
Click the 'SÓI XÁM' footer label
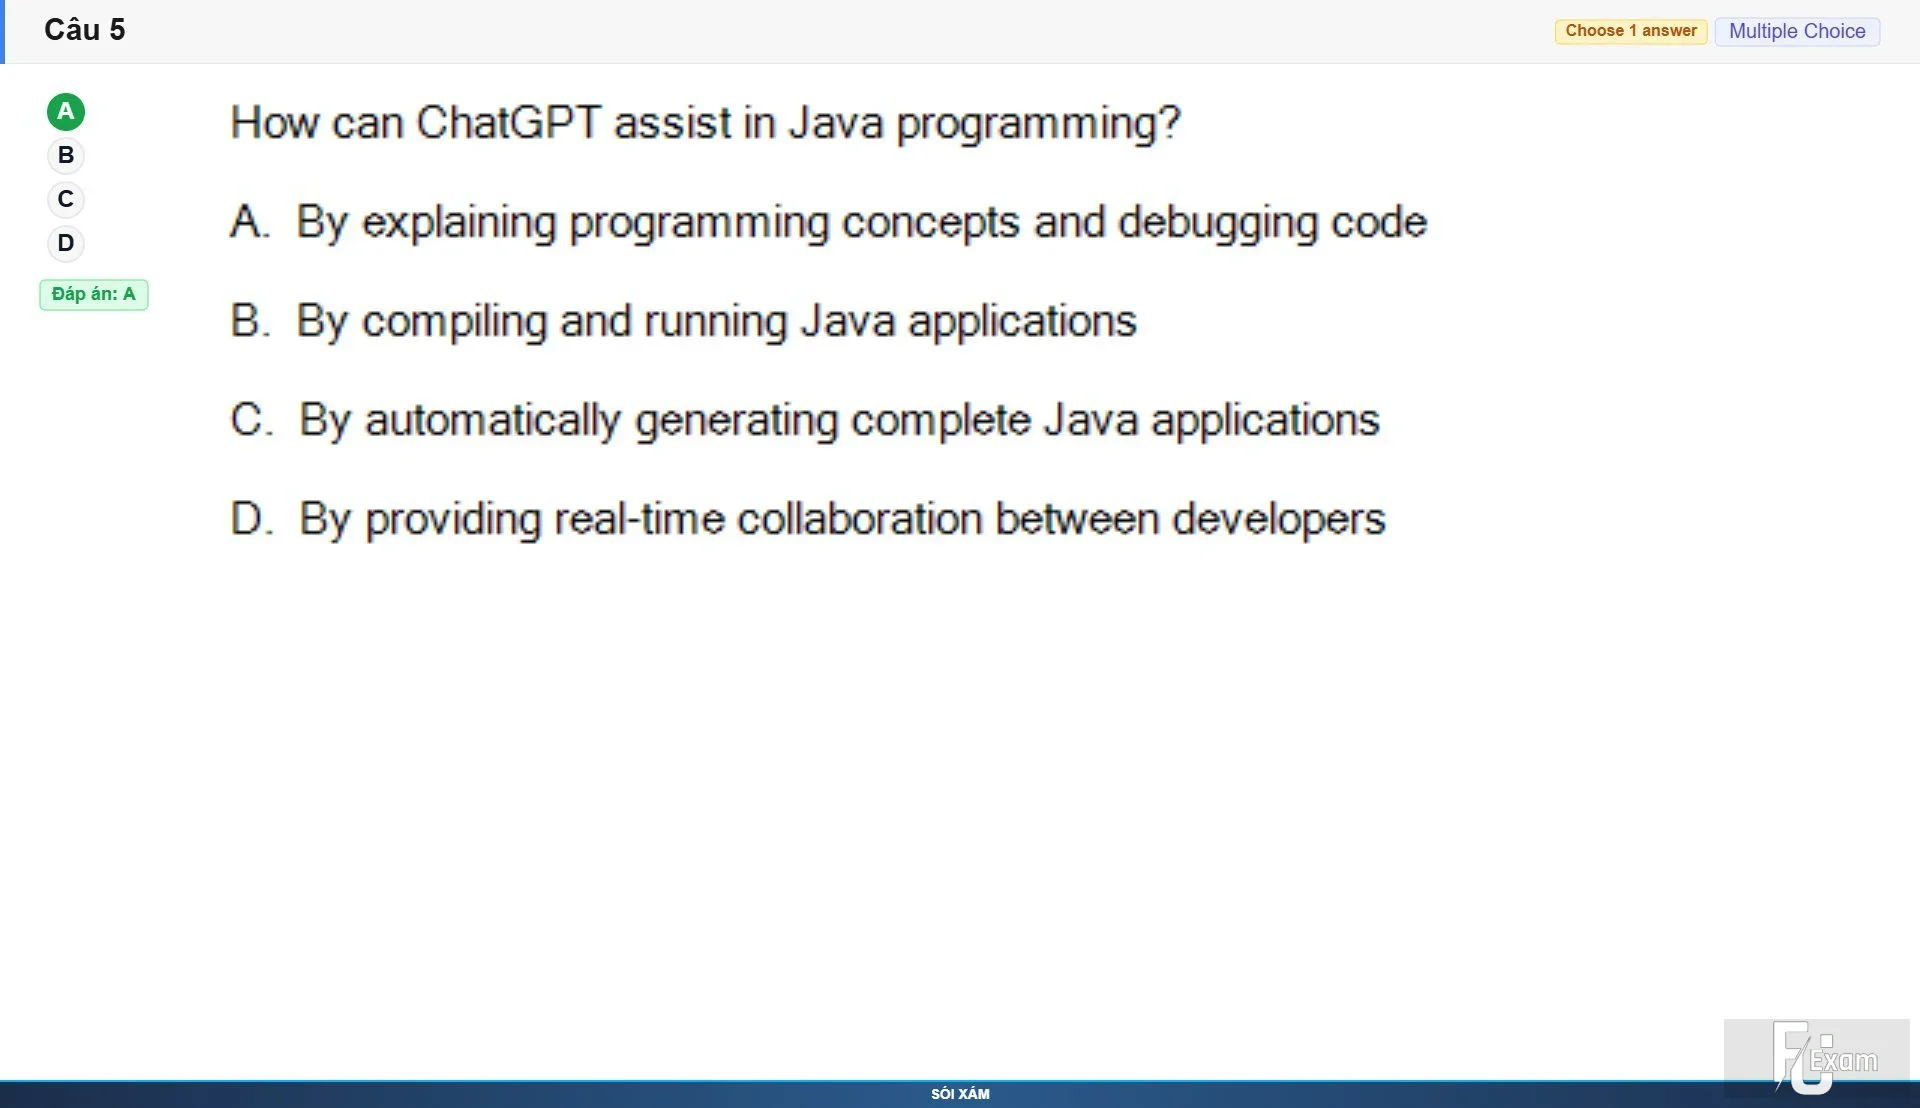point(960,1094)
